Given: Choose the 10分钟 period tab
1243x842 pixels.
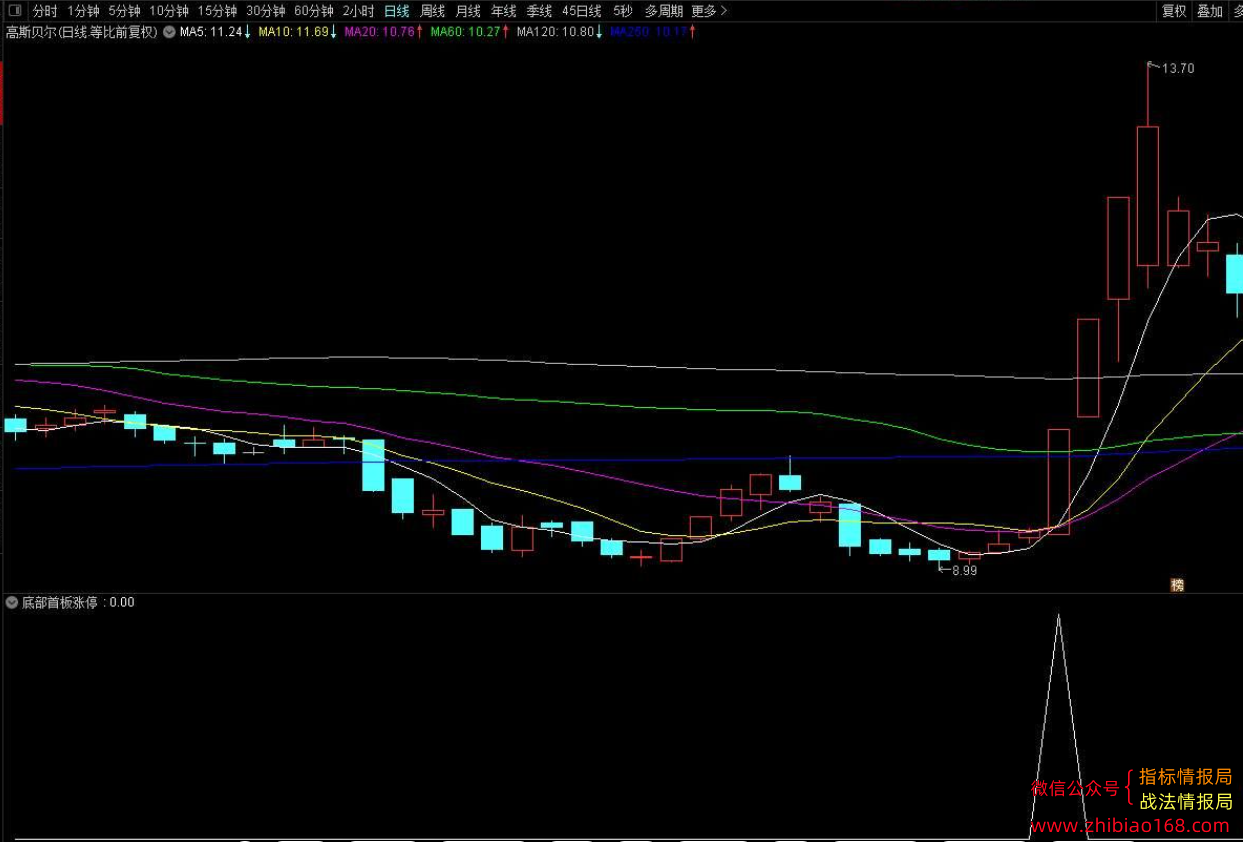Looking at the screenshot, I should (x=169, y=11).
